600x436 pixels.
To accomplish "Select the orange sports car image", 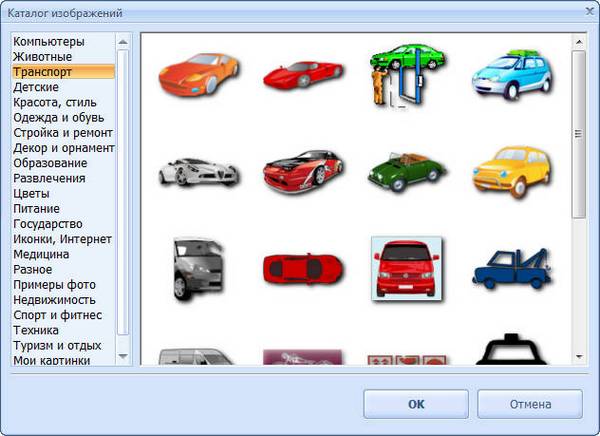I will click(199, 73).
